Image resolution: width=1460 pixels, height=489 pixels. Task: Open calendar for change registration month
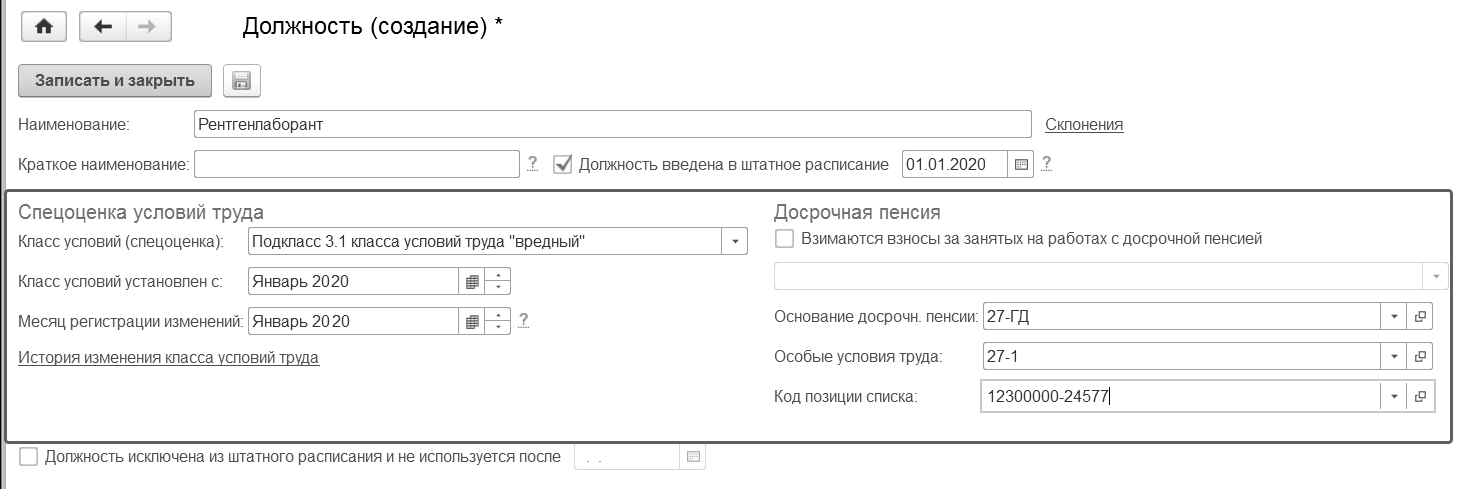[473, 322]
